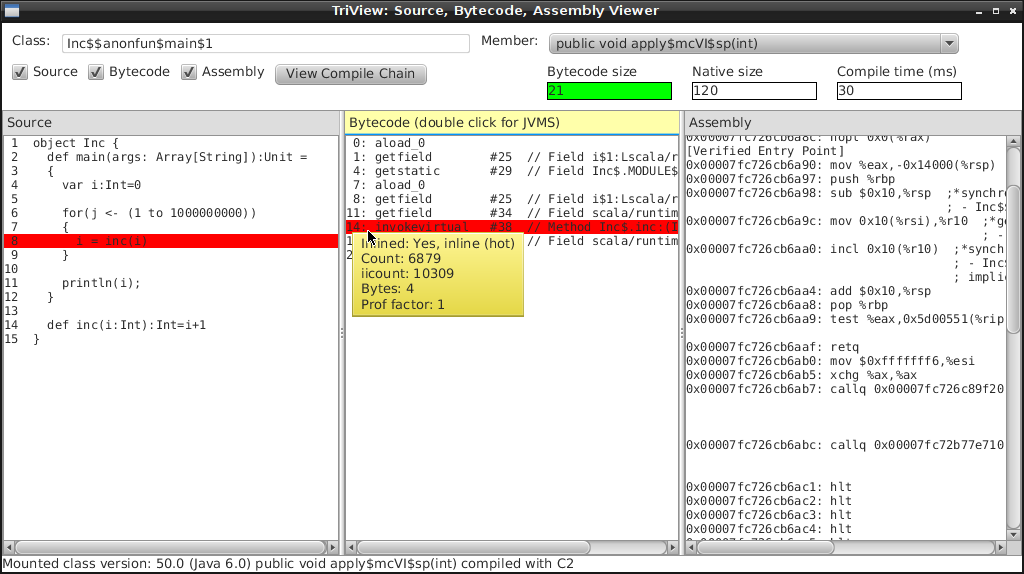
Task: Minimize the TriView window
Action: coord(979,11)
